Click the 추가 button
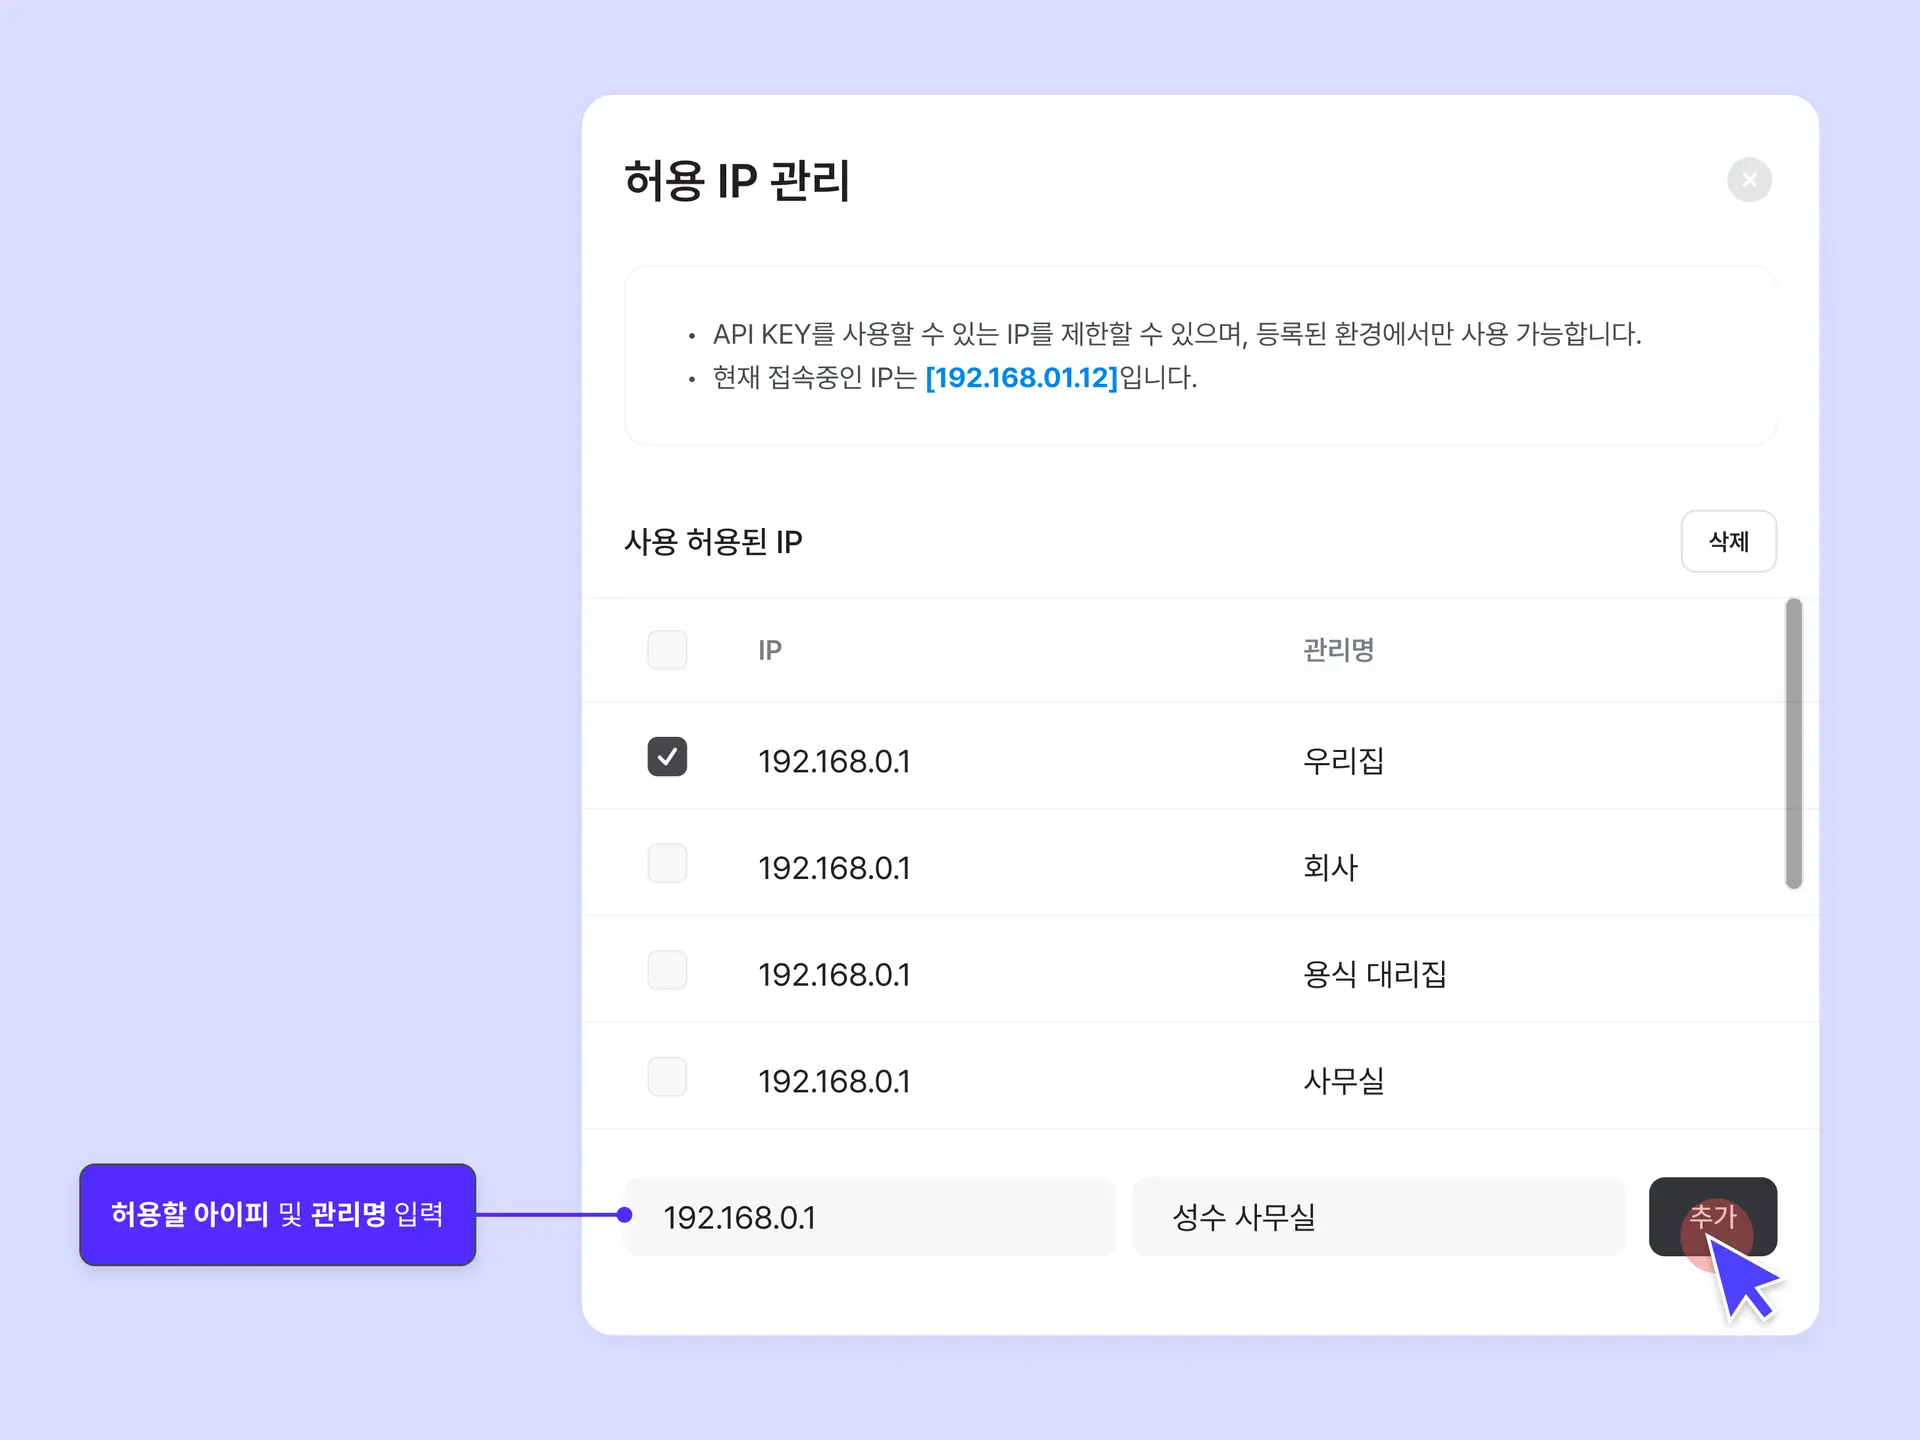The height and width of the screenshot is (1440, 1920). (1712, 1216)
